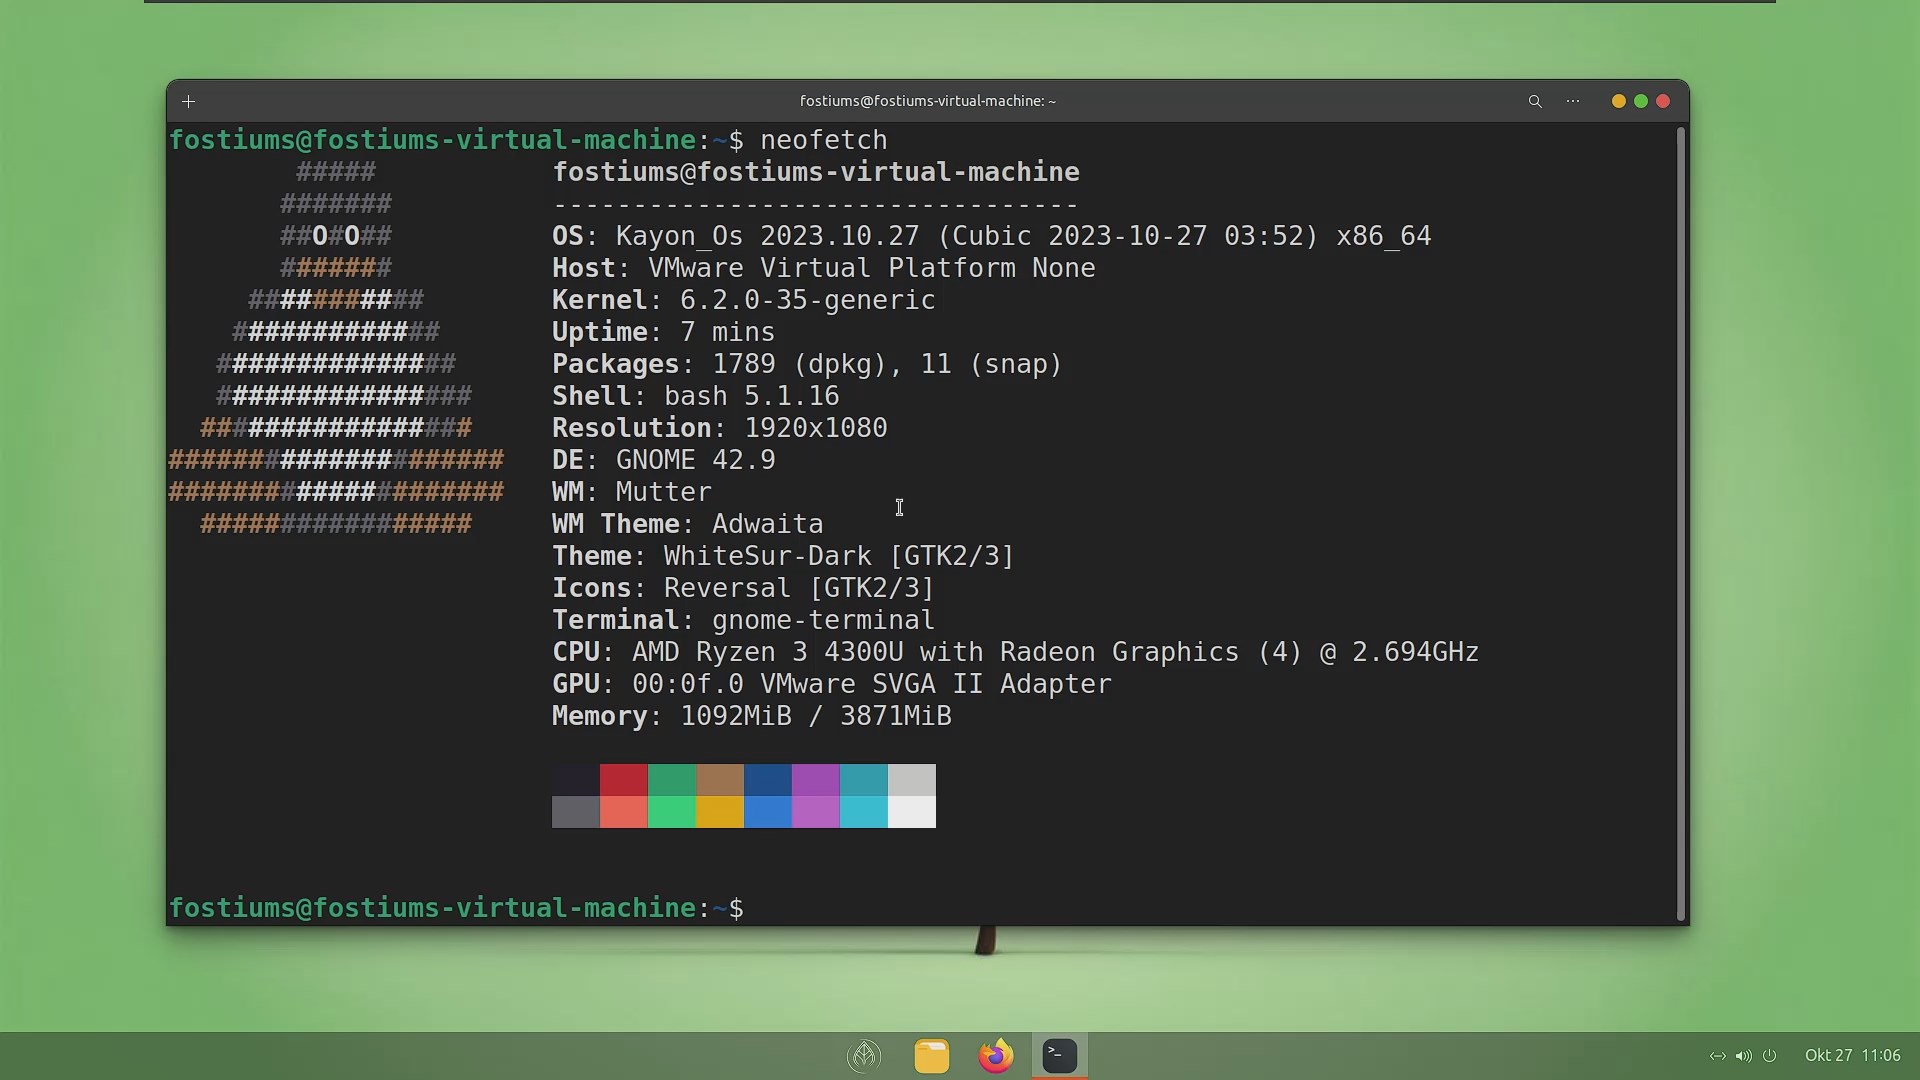Click the volume speaker icon in panel
Image resolution: width=1920 pixels, height=1080 pixels.
1743,1056
